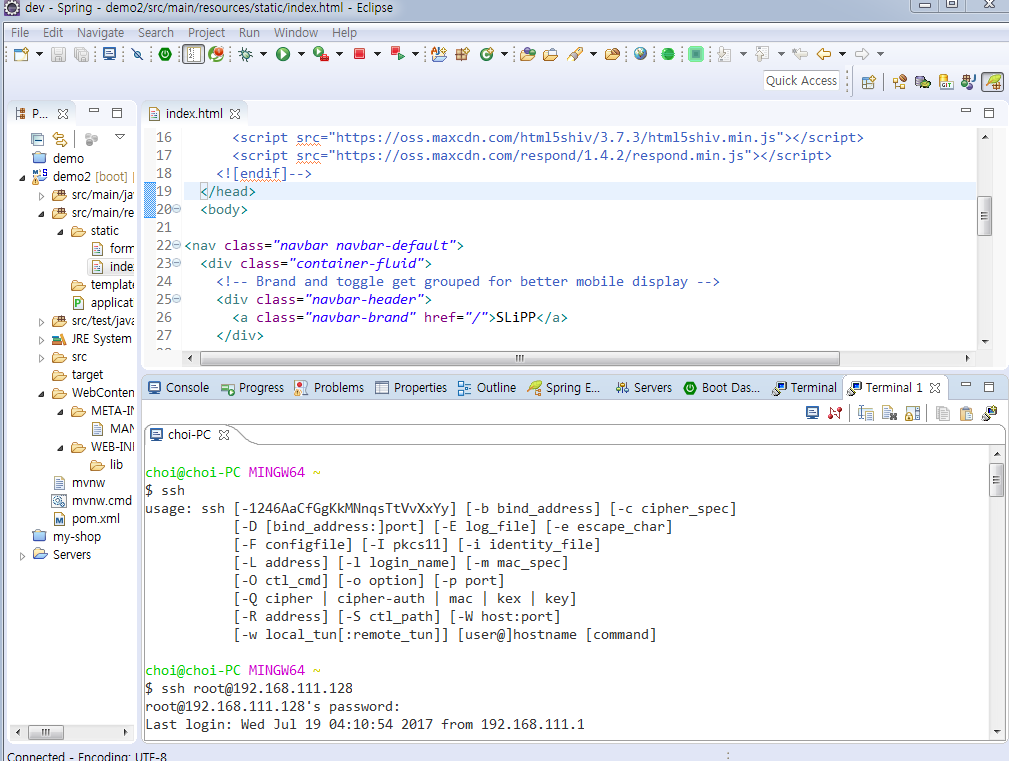Click the New AspectJ project icon

439,54
